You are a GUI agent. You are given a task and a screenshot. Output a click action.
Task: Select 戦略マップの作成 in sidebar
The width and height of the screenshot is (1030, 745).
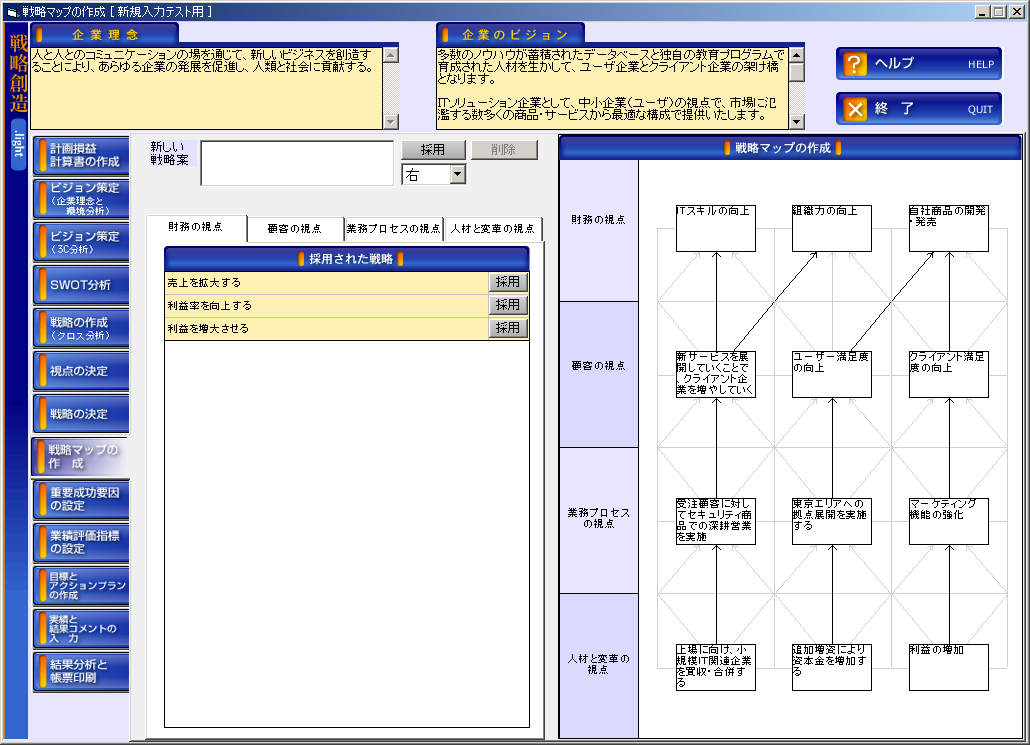point(80,457)
